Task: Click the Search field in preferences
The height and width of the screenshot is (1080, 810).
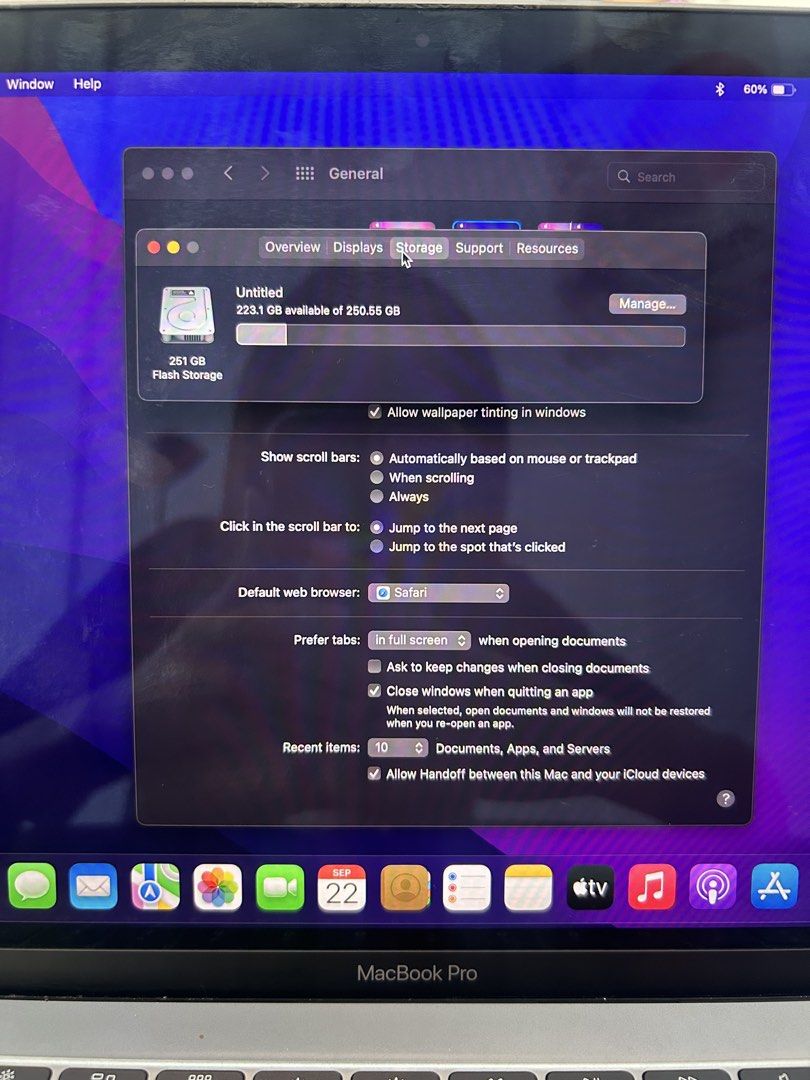Action: [686, 176]
